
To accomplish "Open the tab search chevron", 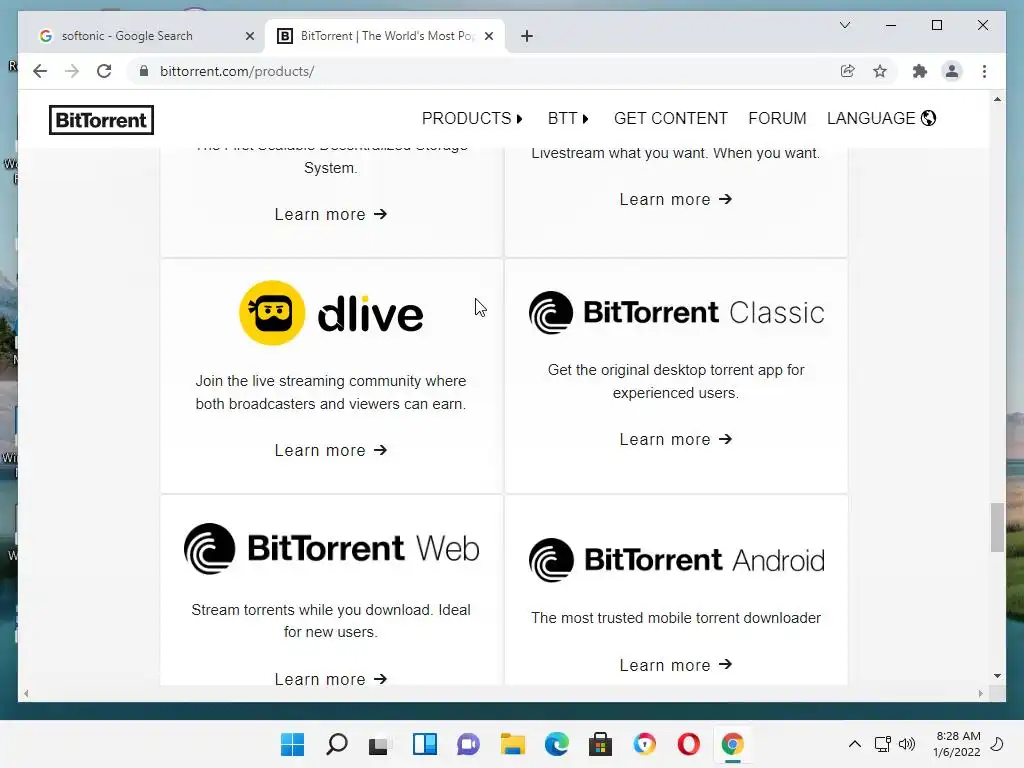I will (845, 25).
